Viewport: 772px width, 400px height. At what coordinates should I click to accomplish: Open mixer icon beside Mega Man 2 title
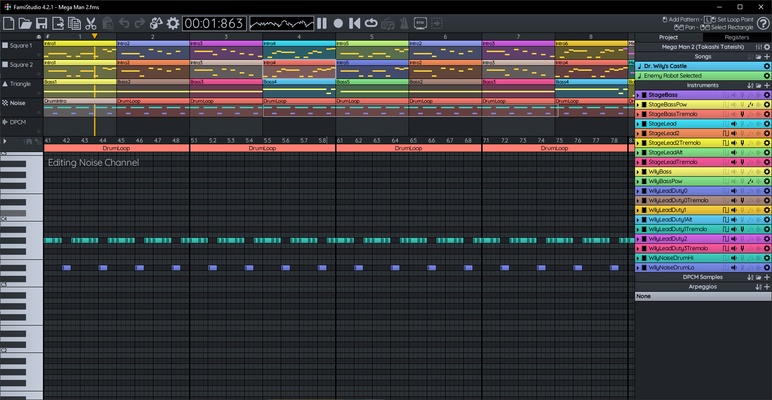[x=759, y=47]
